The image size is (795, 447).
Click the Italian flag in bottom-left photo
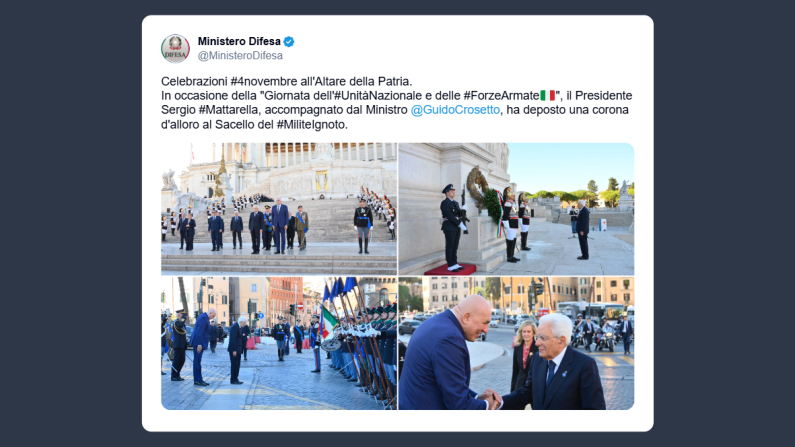point(328,323)
